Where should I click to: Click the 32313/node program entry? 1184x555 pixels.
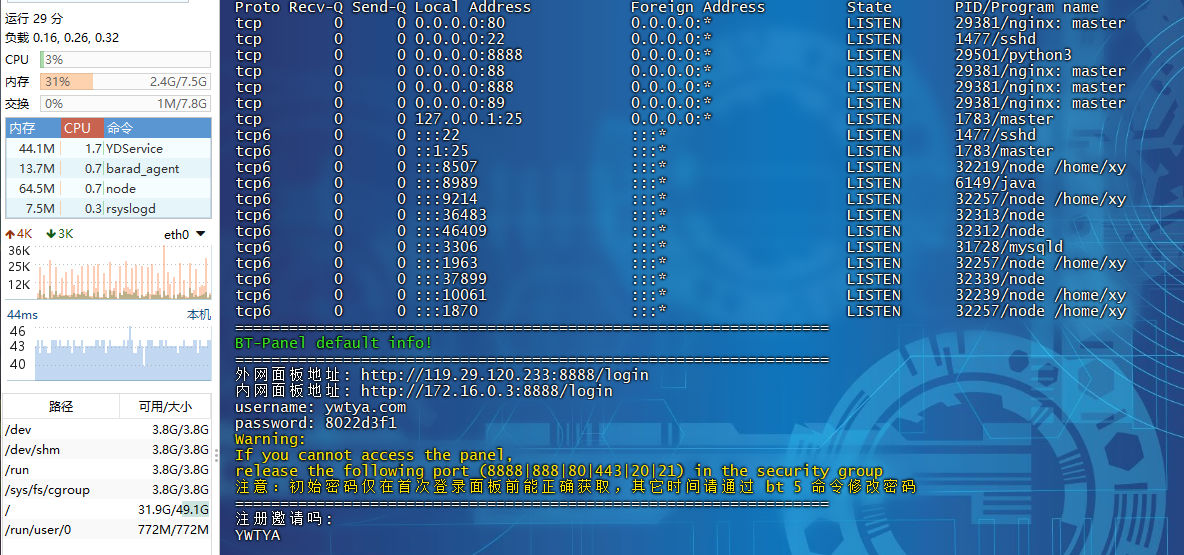click(1000, 215)
